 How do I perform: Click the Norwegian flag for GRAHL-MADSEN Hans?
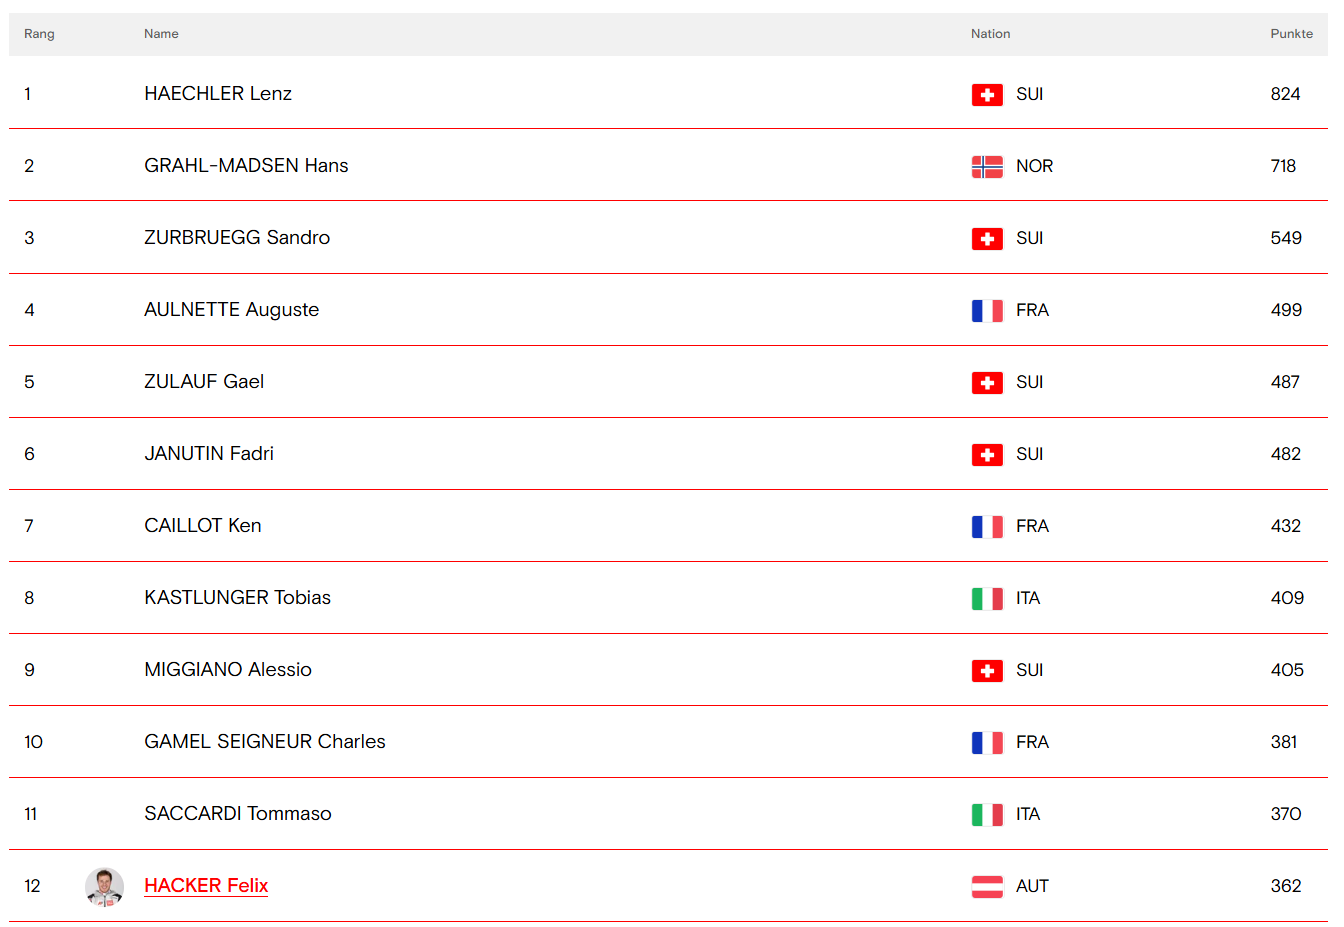click(x=987, y=167)
